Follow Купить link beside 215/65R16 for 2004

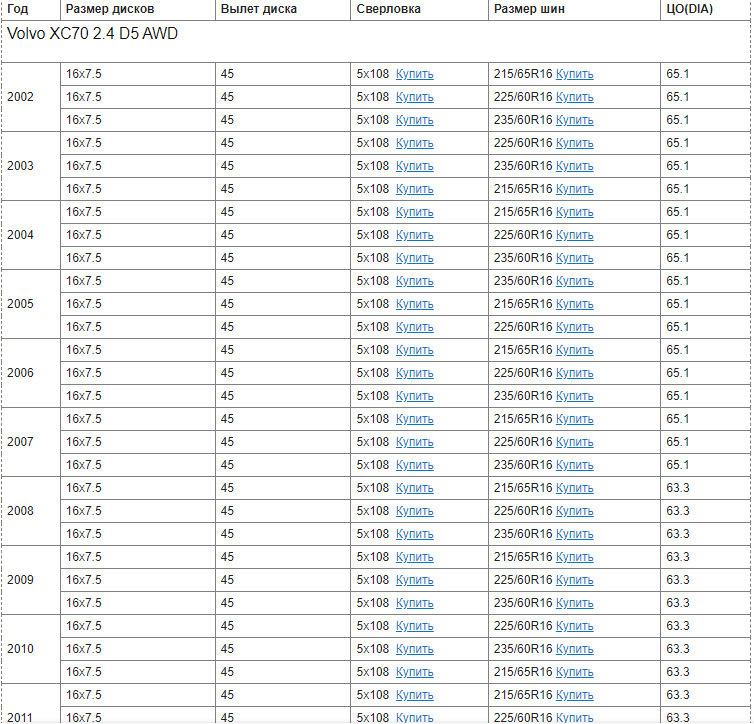pos(575,212)
